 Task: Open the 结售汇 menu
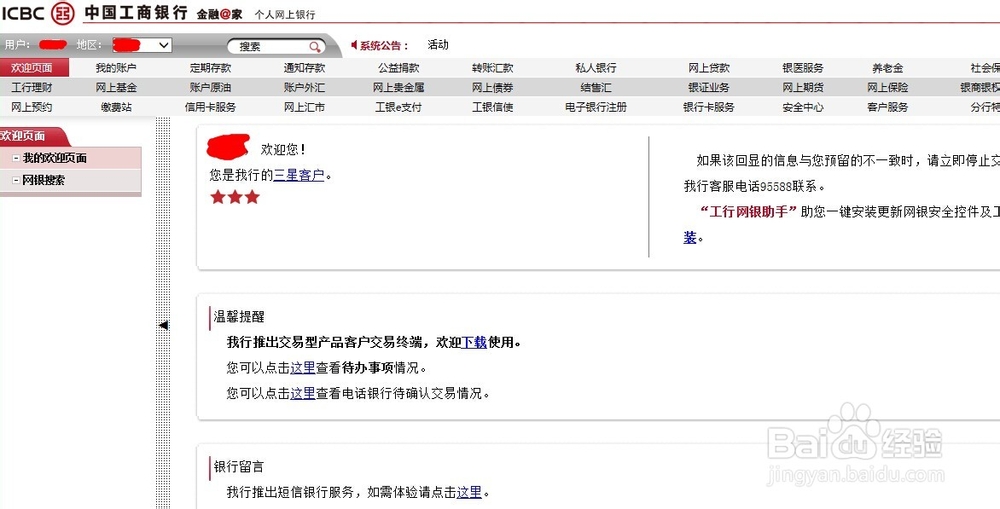point(596,87)
